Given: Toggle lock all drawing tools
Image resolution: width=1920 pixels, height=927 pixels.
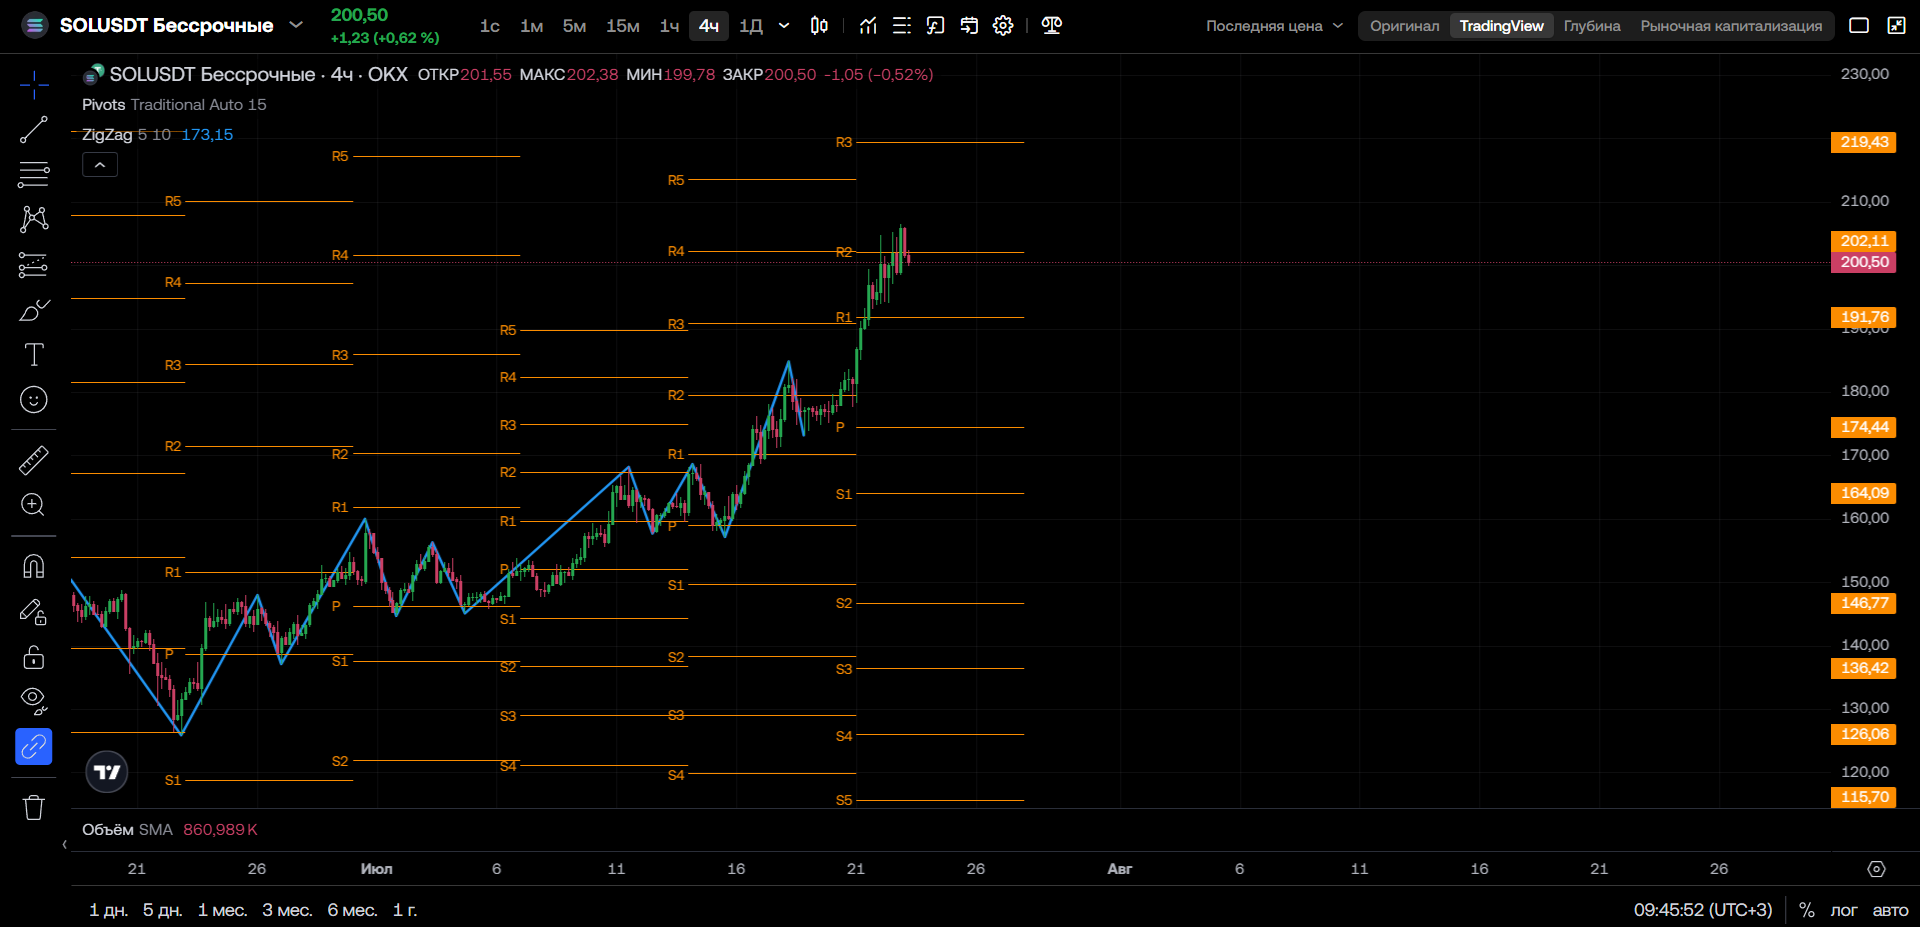Looking at the screenshot, I should coord(34,656).
